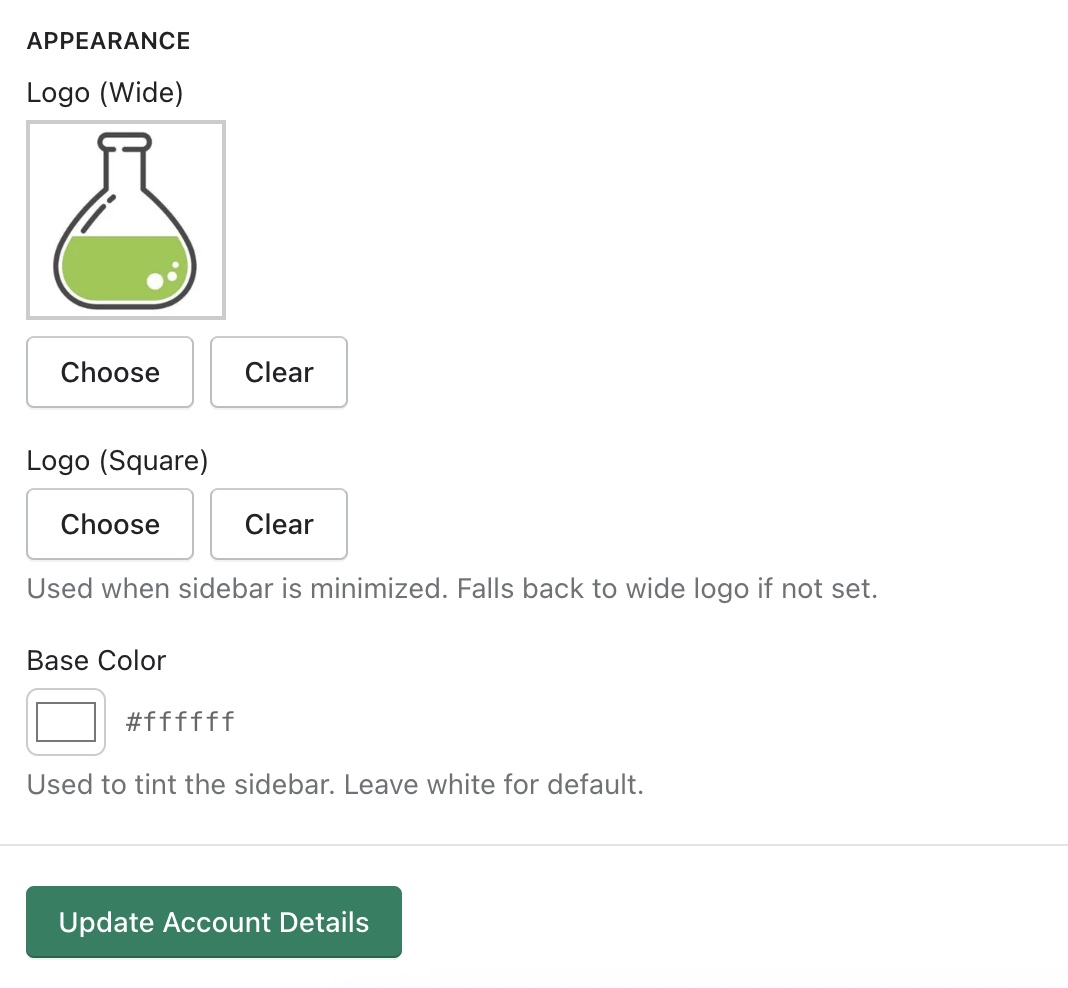Image resolution: width=1068 pixels, height=988 pixels.
Task: Click the Logo (Wide) field label
Action: (x=105, y=93)
